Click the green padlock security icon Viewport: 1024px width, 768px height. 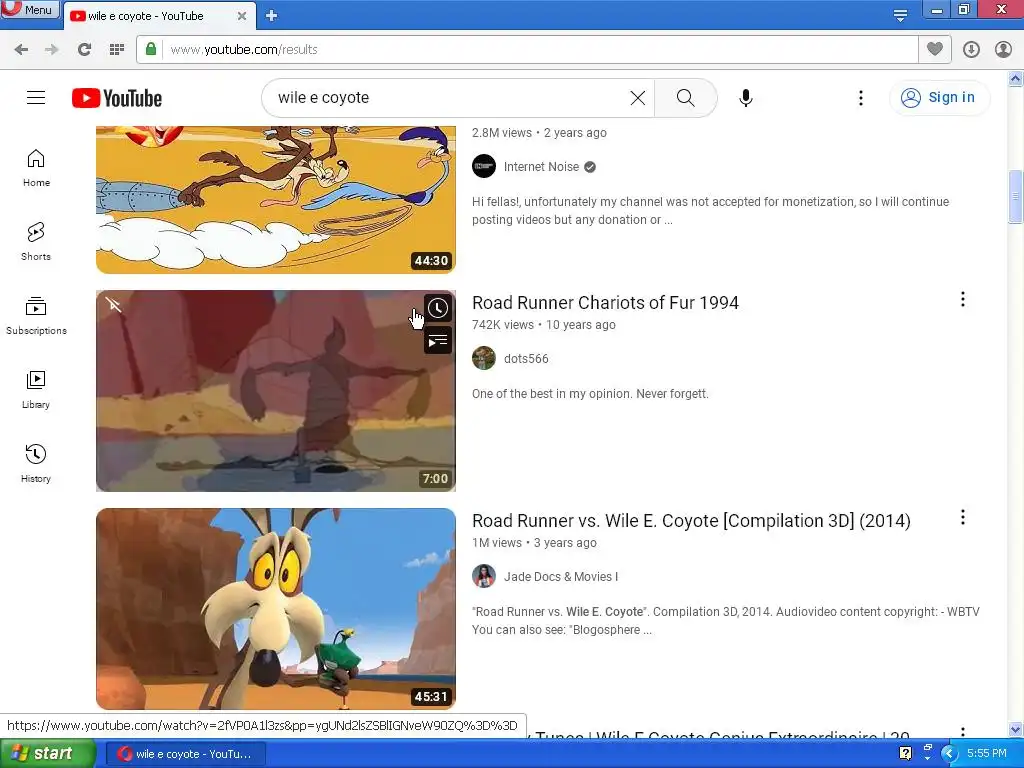(x=151, y=49)
